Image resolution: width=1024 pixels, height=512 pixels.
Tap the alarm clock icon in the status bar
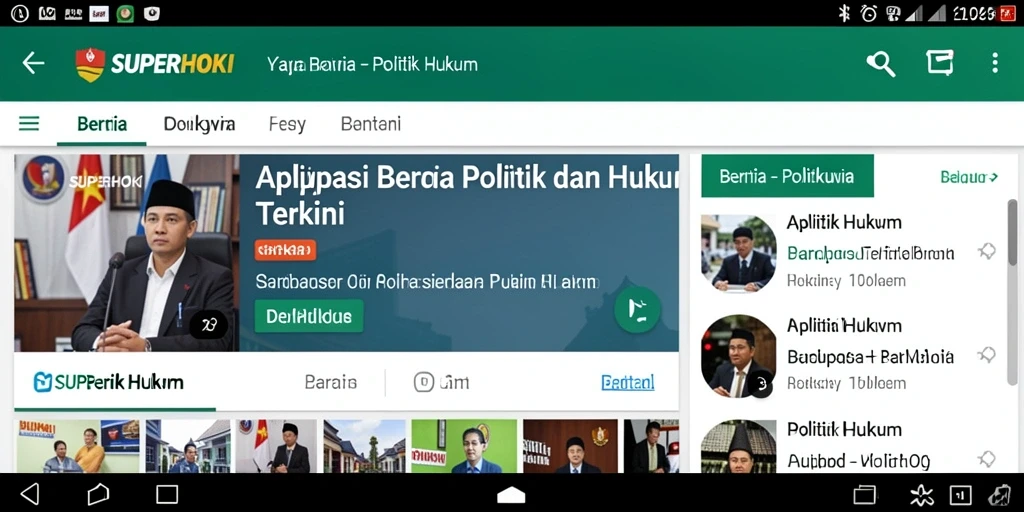(869, 13)
